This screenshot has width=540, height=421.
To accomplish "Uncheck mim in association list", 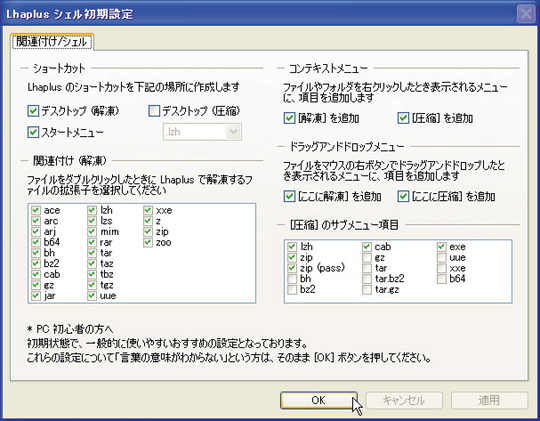I will pos(92,232).
